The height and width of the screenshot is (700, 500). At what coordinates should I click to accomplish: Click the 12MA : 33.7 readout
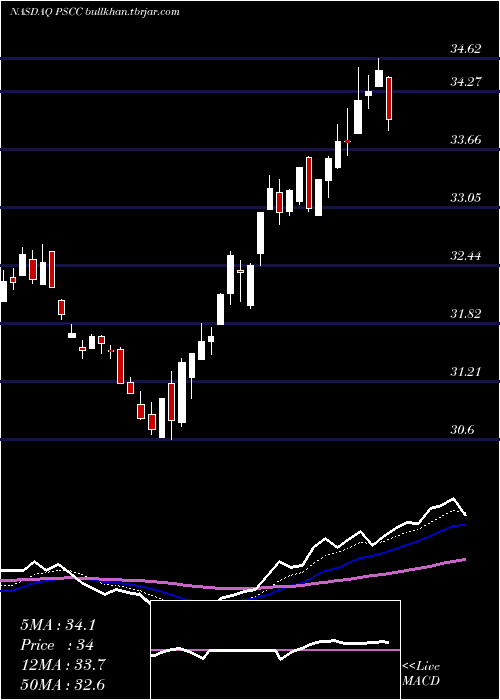63,665
